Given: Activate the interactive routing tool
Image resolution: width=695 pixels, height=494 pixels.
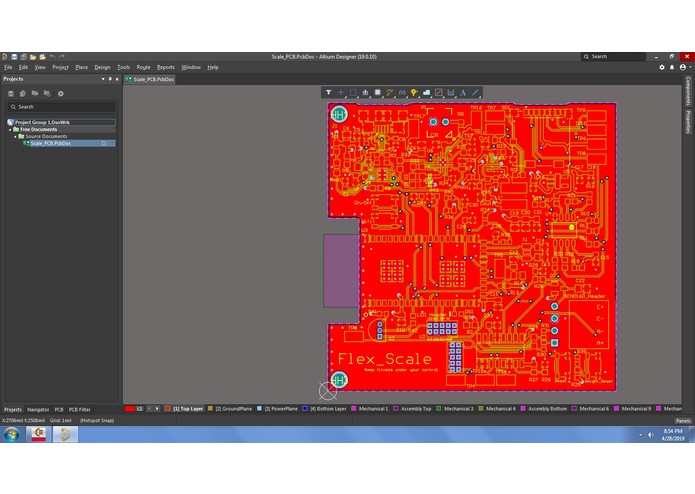Looking at the screenshot, I should pyautogui.click(x=390, y=93).
